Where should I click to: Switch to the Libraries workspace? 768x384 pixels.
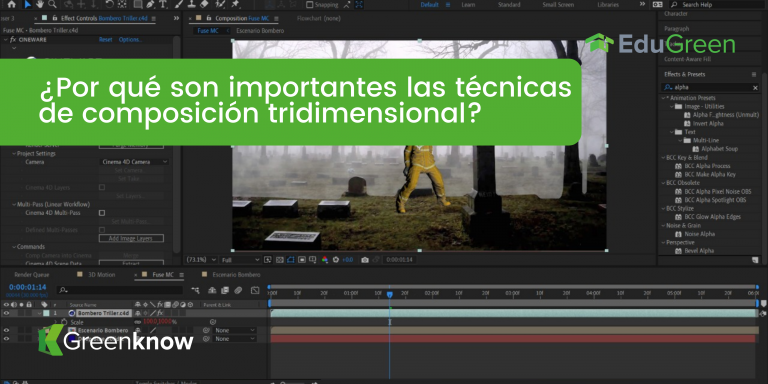[608, 5]
